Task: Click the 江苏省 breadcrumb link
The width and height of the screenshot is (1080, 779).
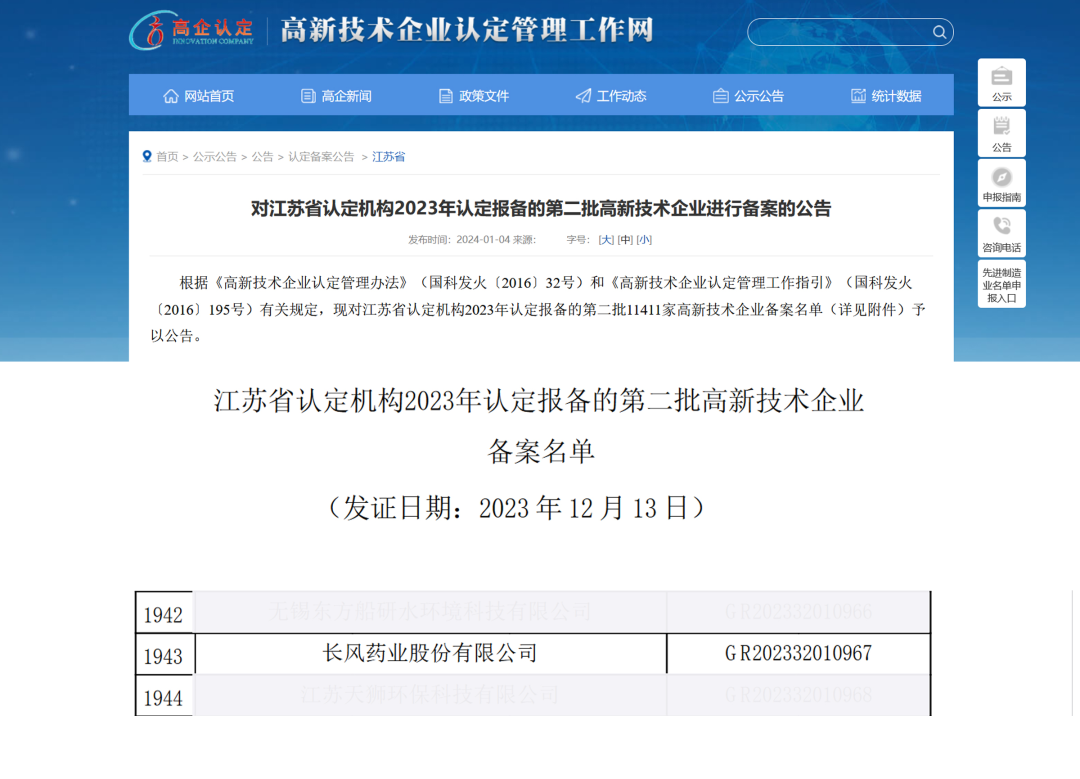Action: pyautogui.click(x=388, y=157)
